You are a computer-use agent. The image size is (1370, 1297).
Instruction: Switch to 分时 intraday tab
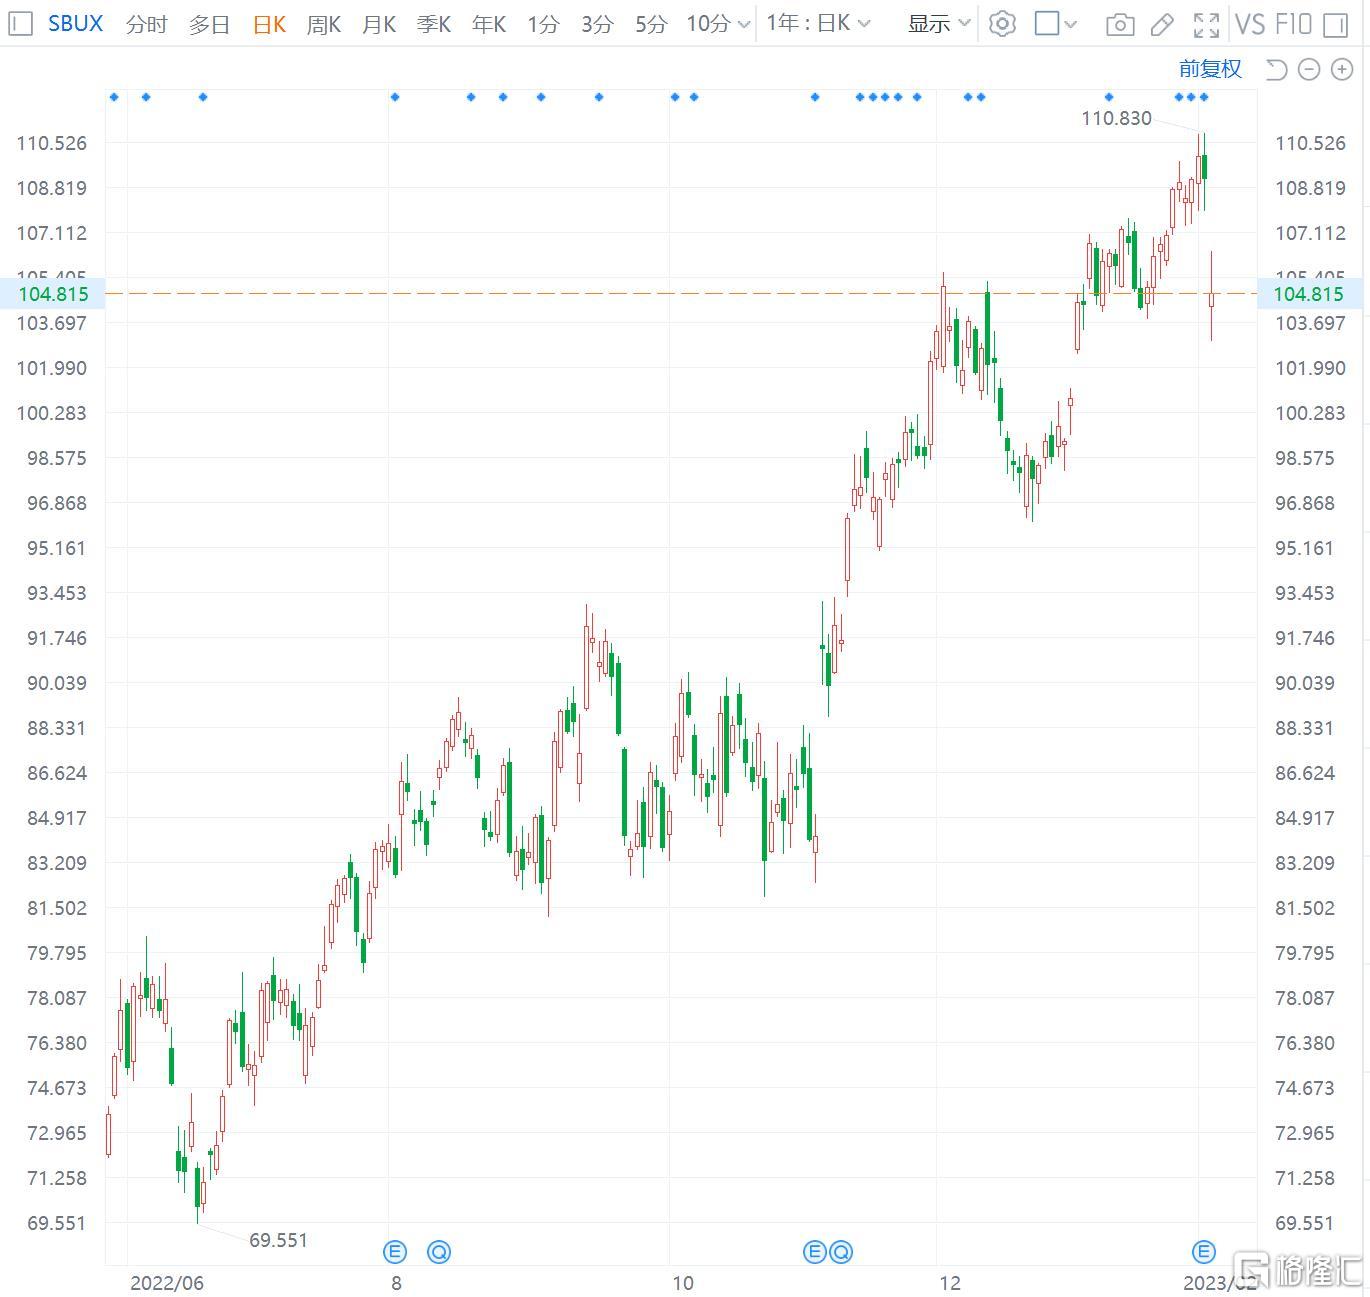tap(146, 24)
